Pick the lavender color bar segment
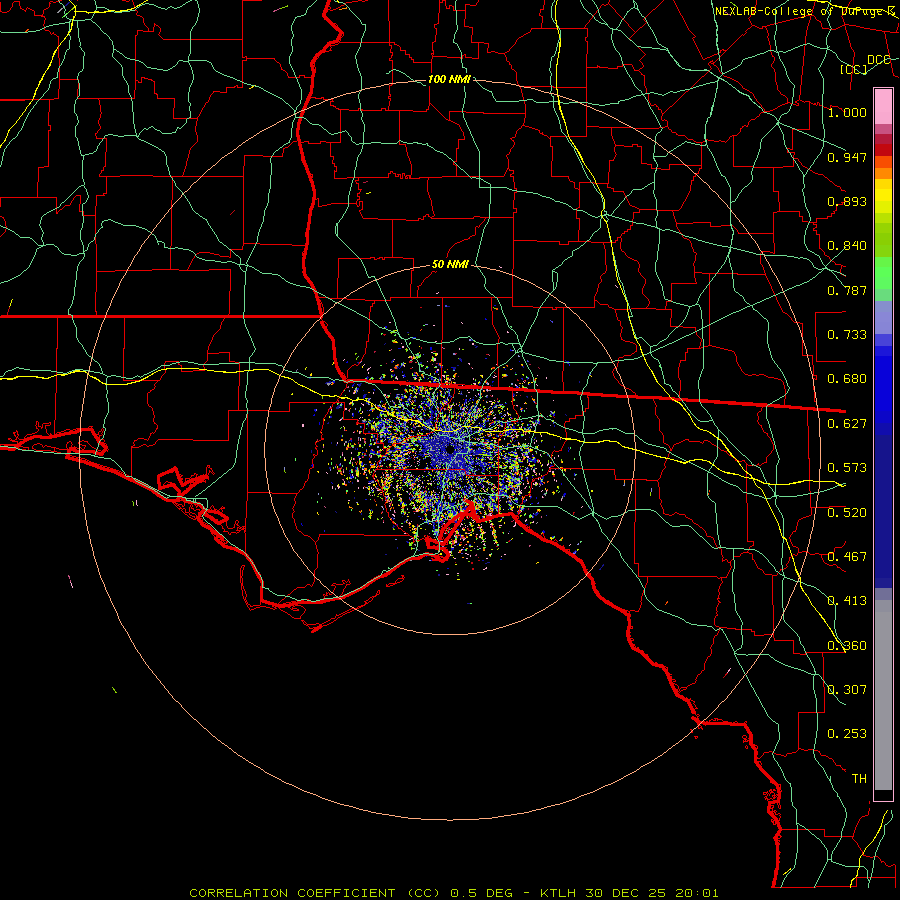The height and width of the screenshot is (900, 900). [x=883, y=317]
